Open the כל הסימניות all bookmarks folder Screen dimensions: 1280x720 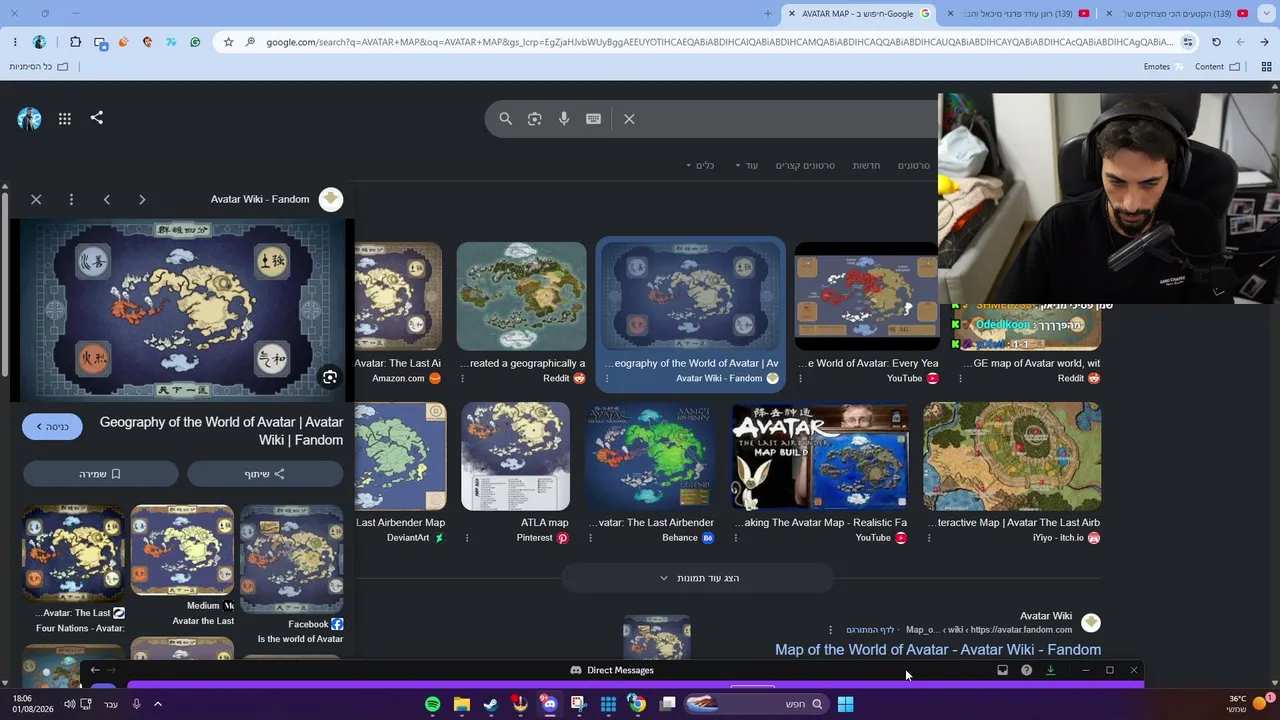39,67
